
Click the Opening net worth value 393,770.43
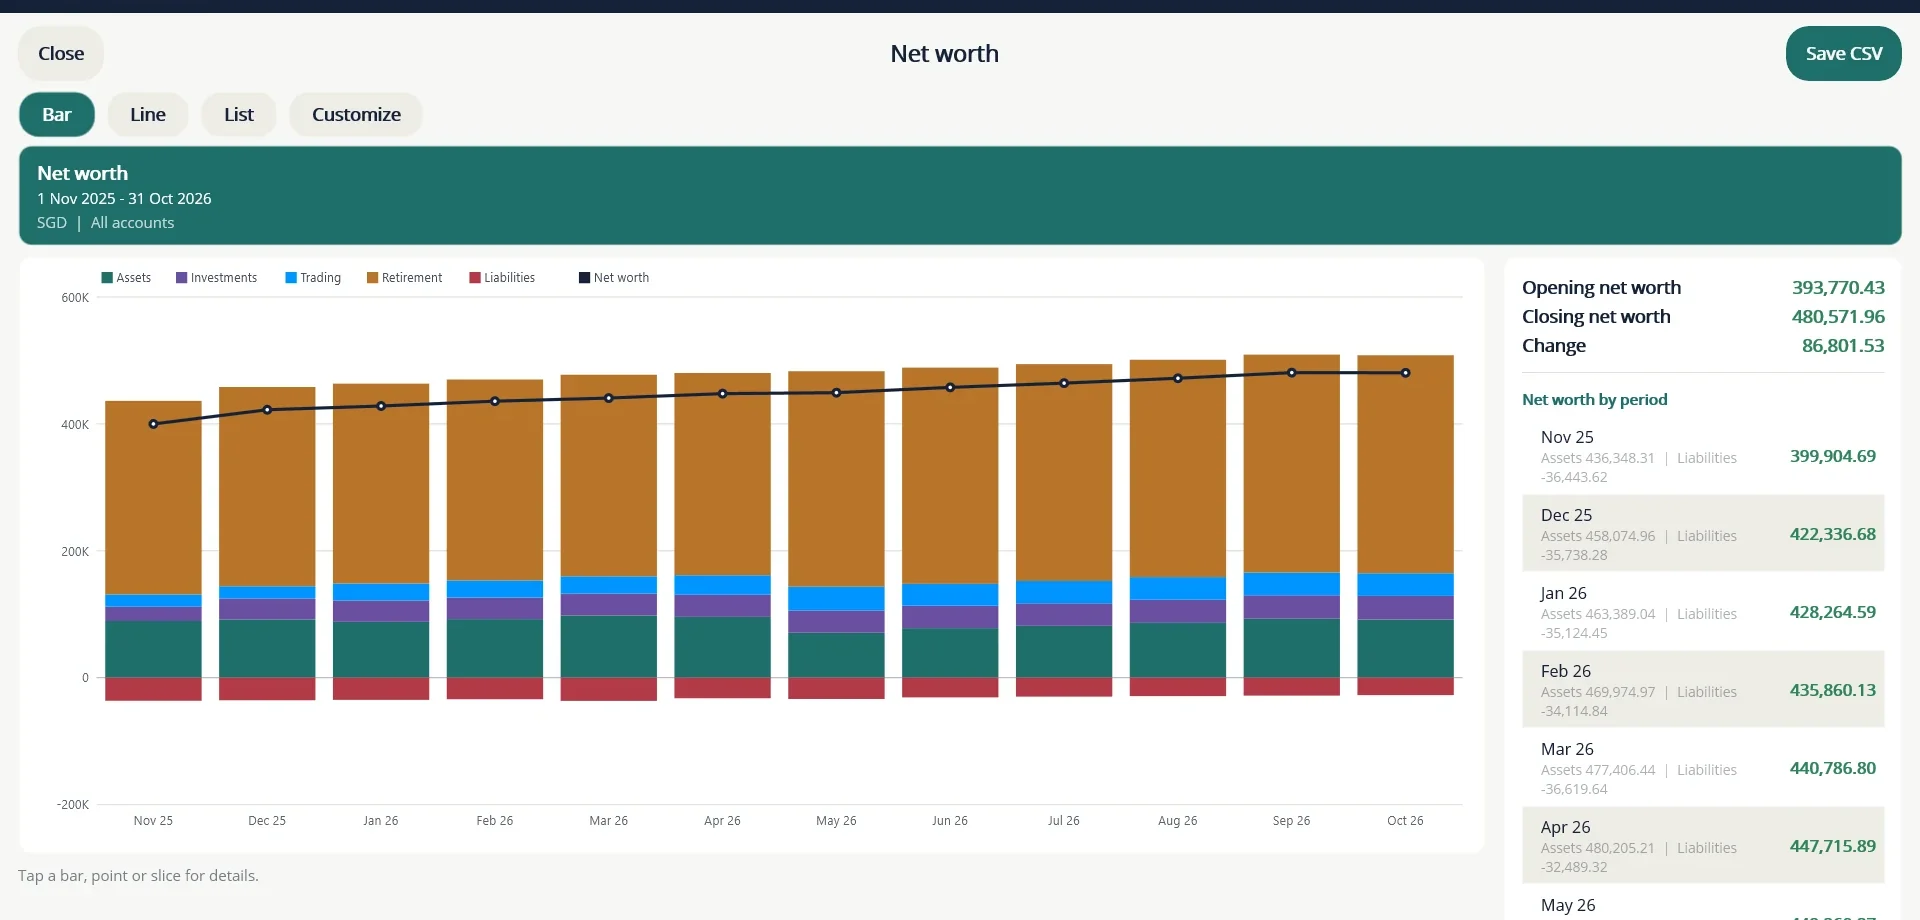(1838, 288)
